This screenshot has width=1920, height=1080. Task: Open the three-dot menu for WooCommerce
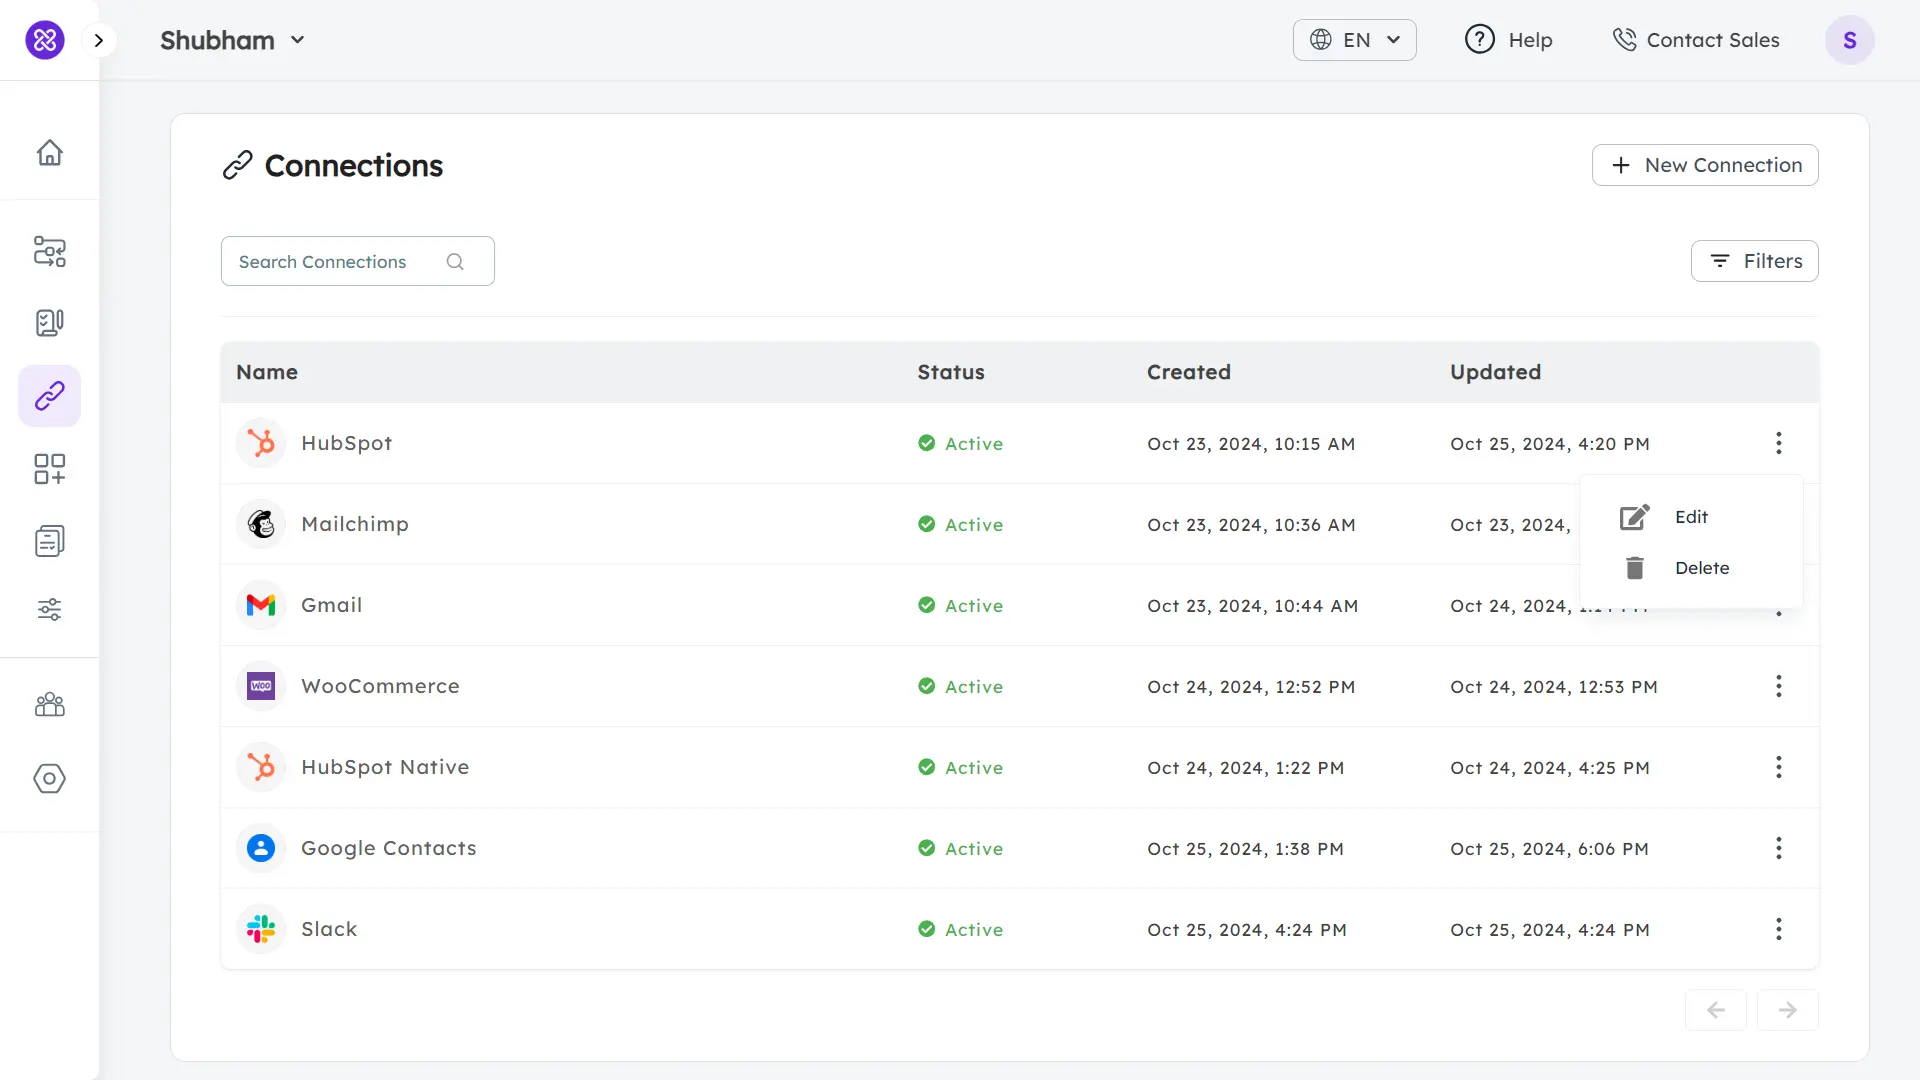point(1778,686)
